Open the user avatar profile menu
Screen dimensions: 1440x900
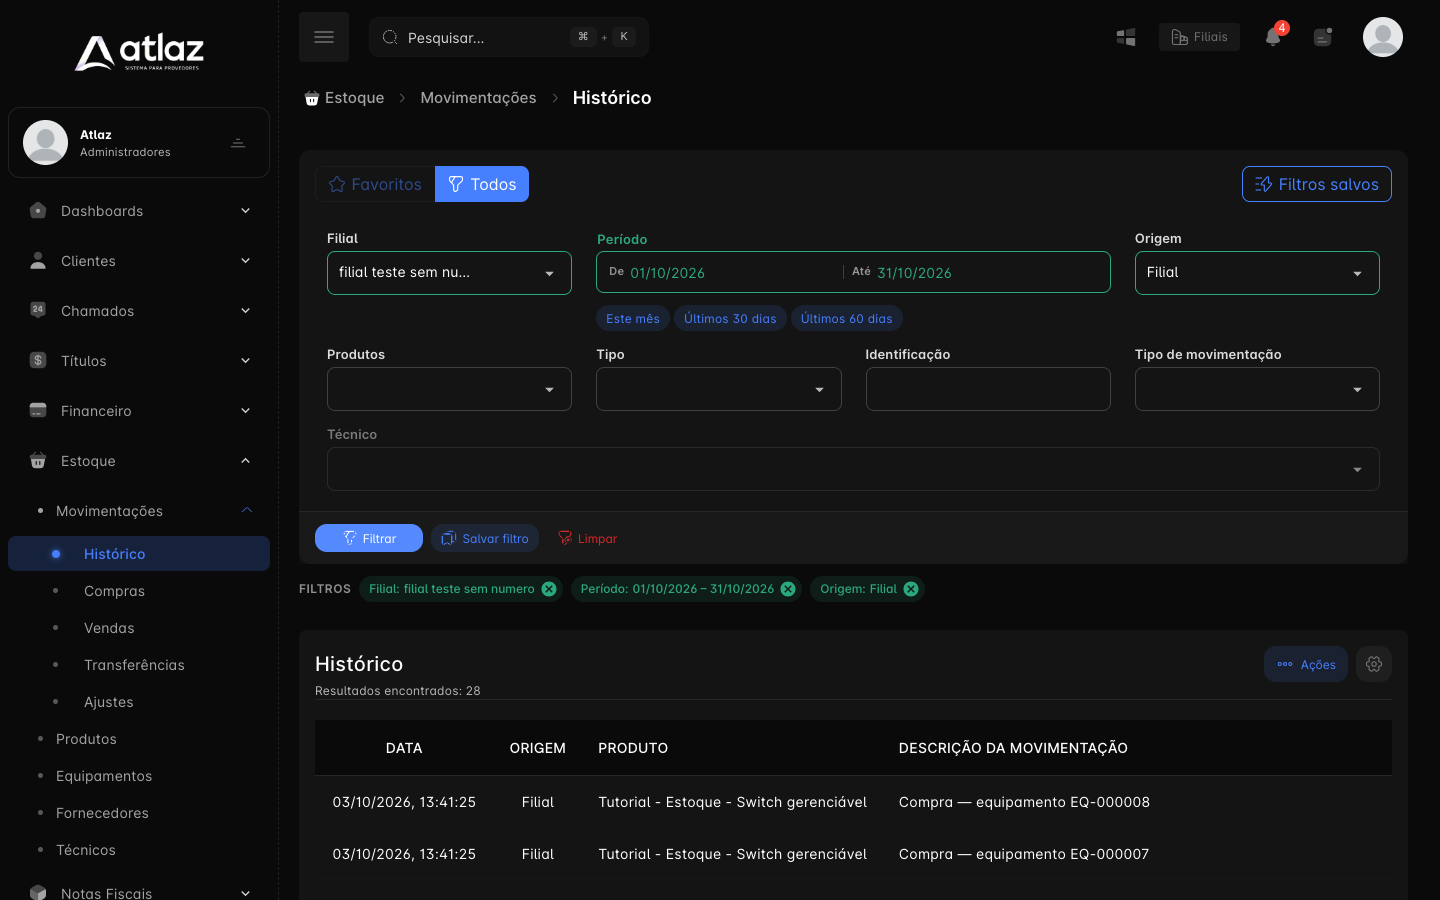[1383, 37]
